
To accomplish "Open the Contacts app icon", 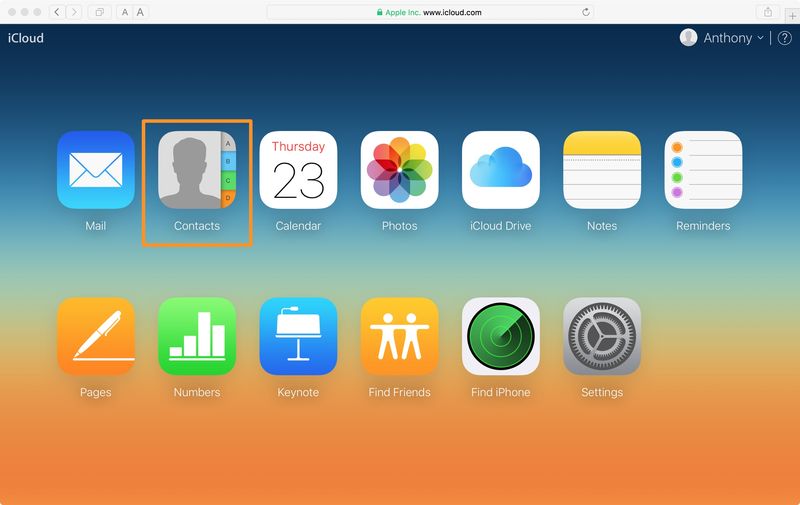I will point(197,170).
